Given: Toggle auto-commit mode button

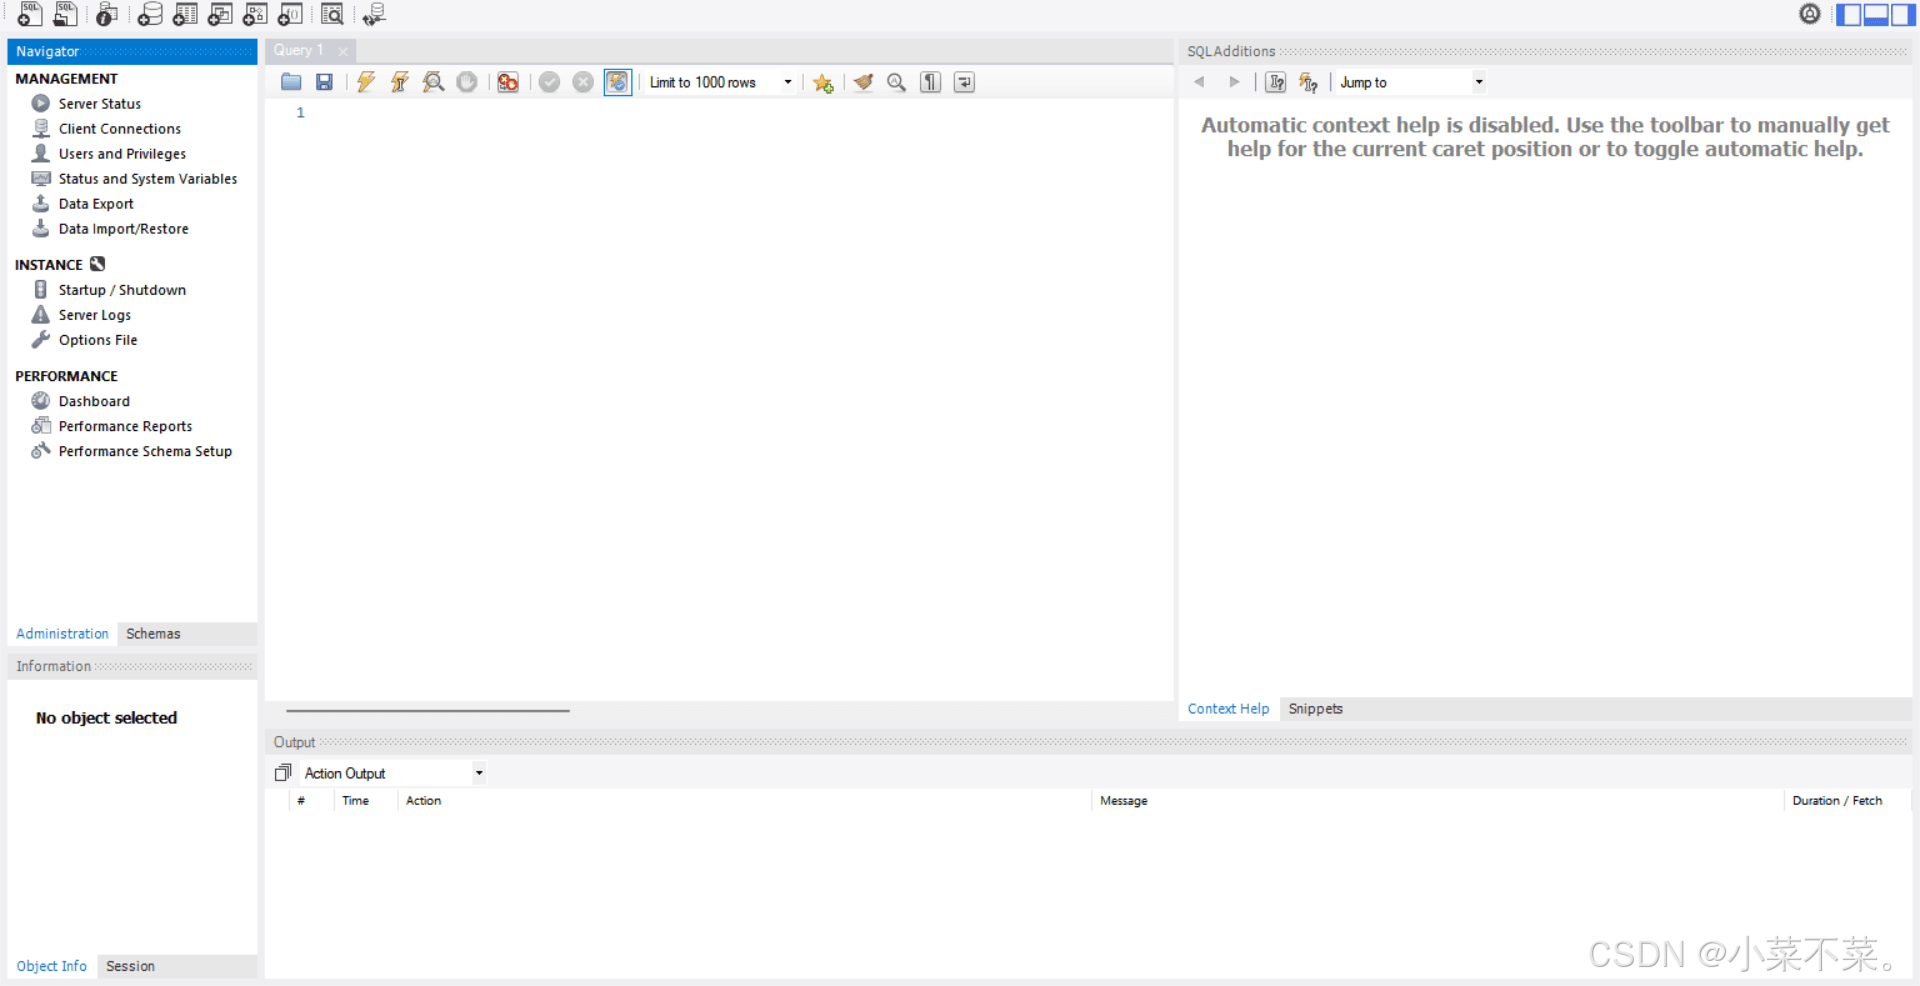Looking at the screenshot, I should click(x=617, y=82).
